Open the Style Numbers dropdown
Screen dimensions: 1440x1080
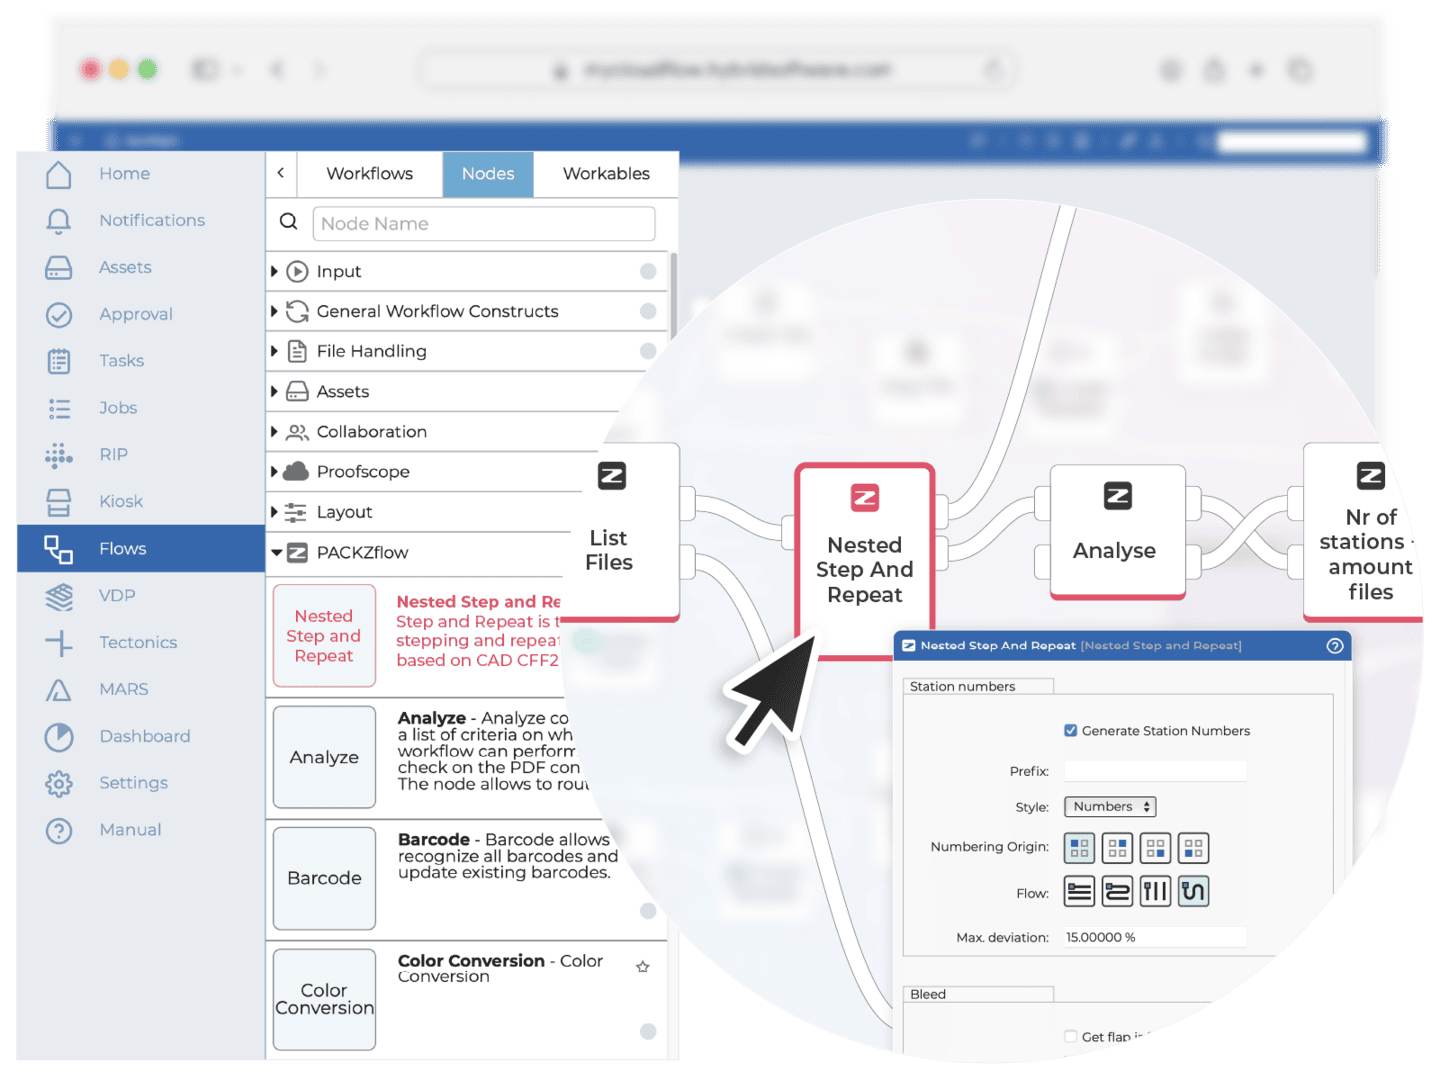1110,807
